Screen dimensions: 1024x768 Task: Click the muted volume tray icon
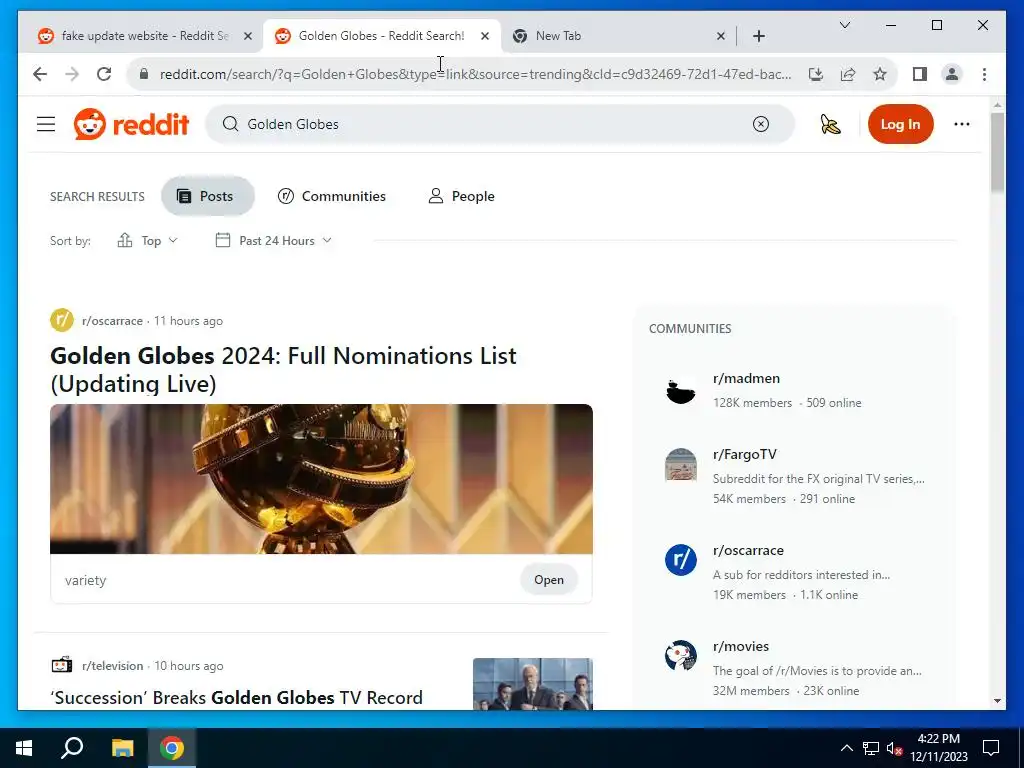pos(894,748)
